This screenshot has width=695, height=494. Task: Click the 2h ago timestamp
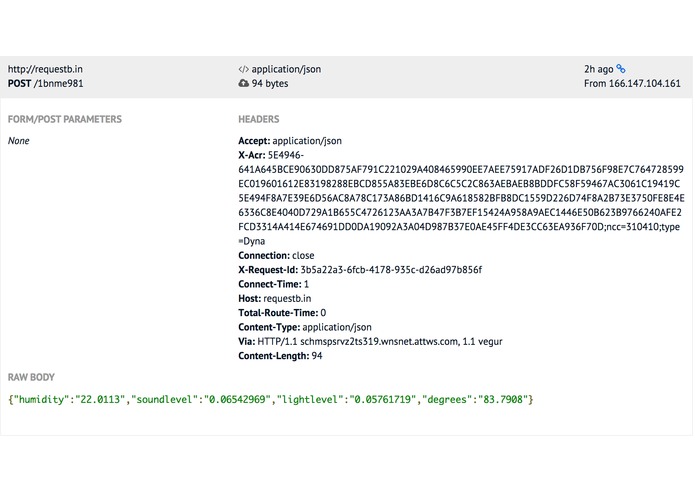(598, 69)
